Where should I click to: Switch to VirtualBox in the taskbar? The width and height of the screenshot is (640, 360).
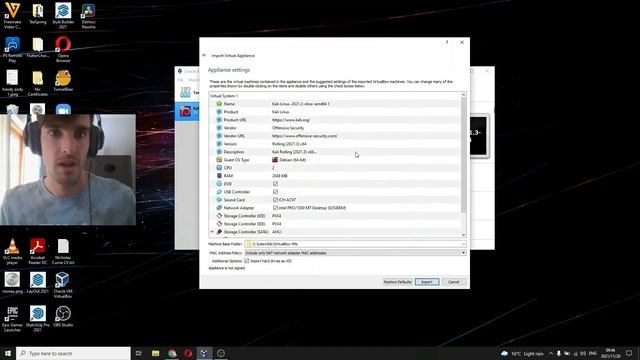(x=204, y=353)
